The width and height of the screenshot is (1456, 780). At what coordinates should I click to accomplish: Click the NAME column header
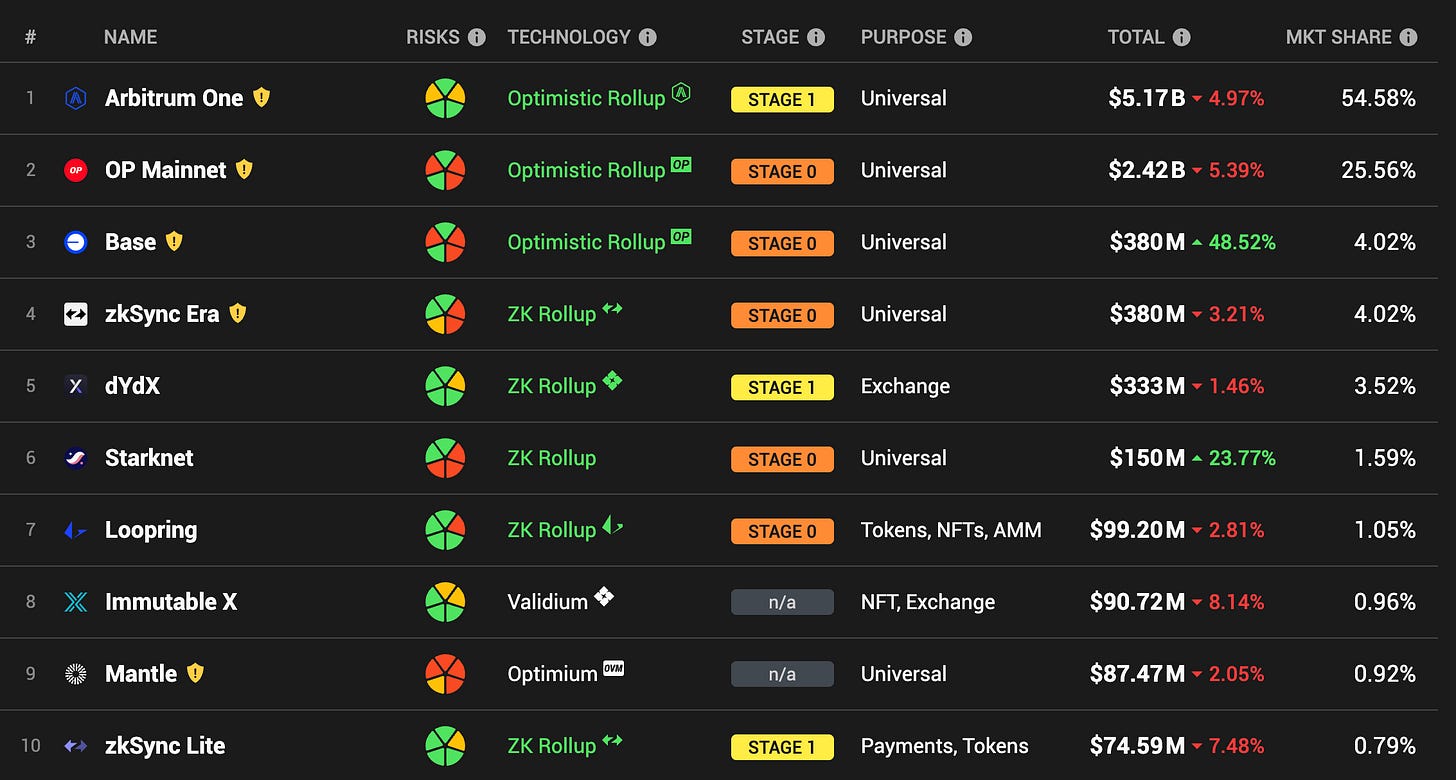pos(130,37)
